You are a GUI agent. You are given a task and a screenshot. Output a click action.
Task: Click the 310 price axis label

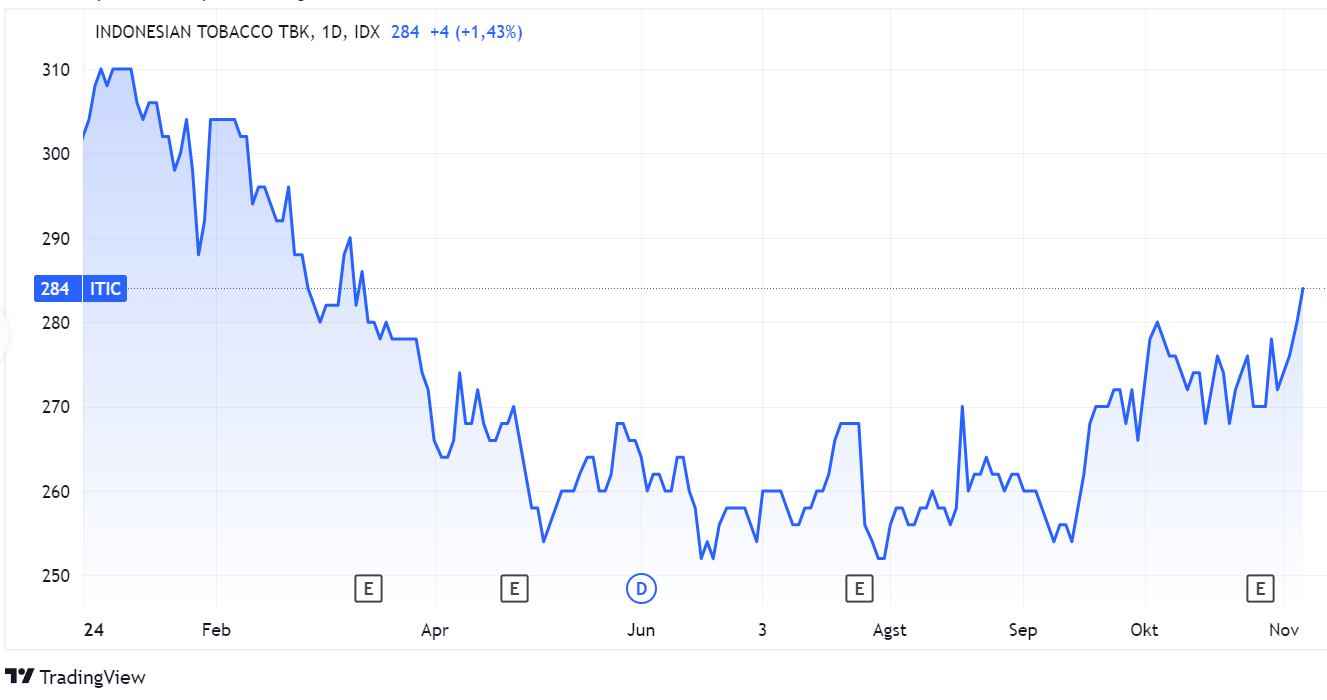(56, 70)
